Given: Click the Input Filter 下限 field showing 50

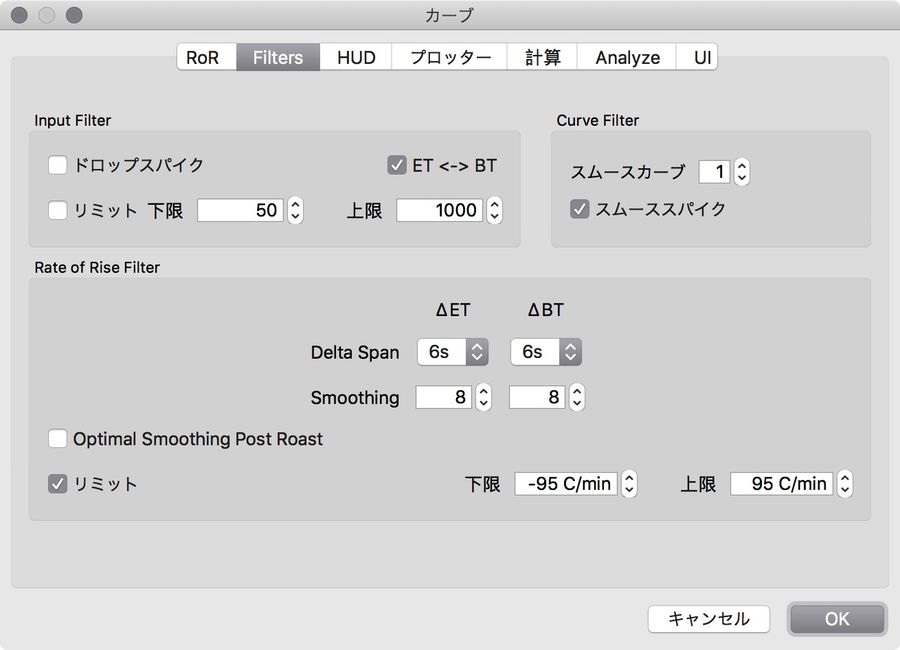Looking at the screenshot, I should [x=240, y=210].
